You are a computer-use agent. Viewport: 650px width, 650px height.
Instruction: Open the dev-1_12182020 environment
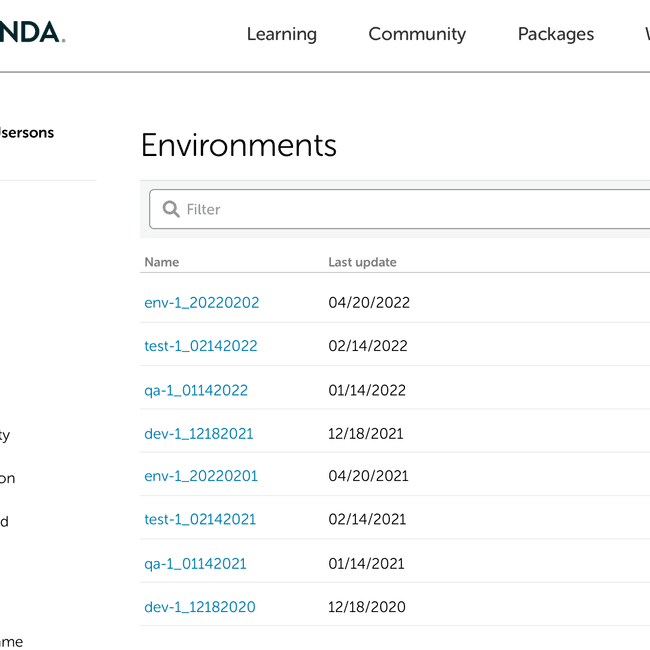tap(199, 607)
